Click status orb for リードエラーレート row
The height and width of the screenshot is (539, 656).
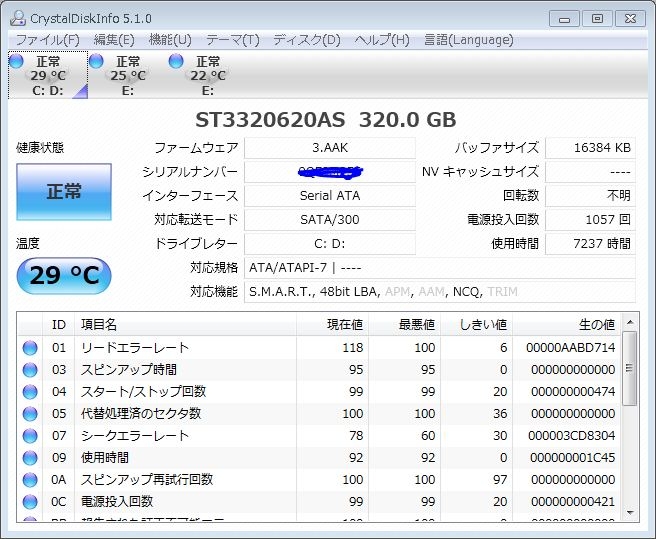pyautogui.click(x=30, y=347)
